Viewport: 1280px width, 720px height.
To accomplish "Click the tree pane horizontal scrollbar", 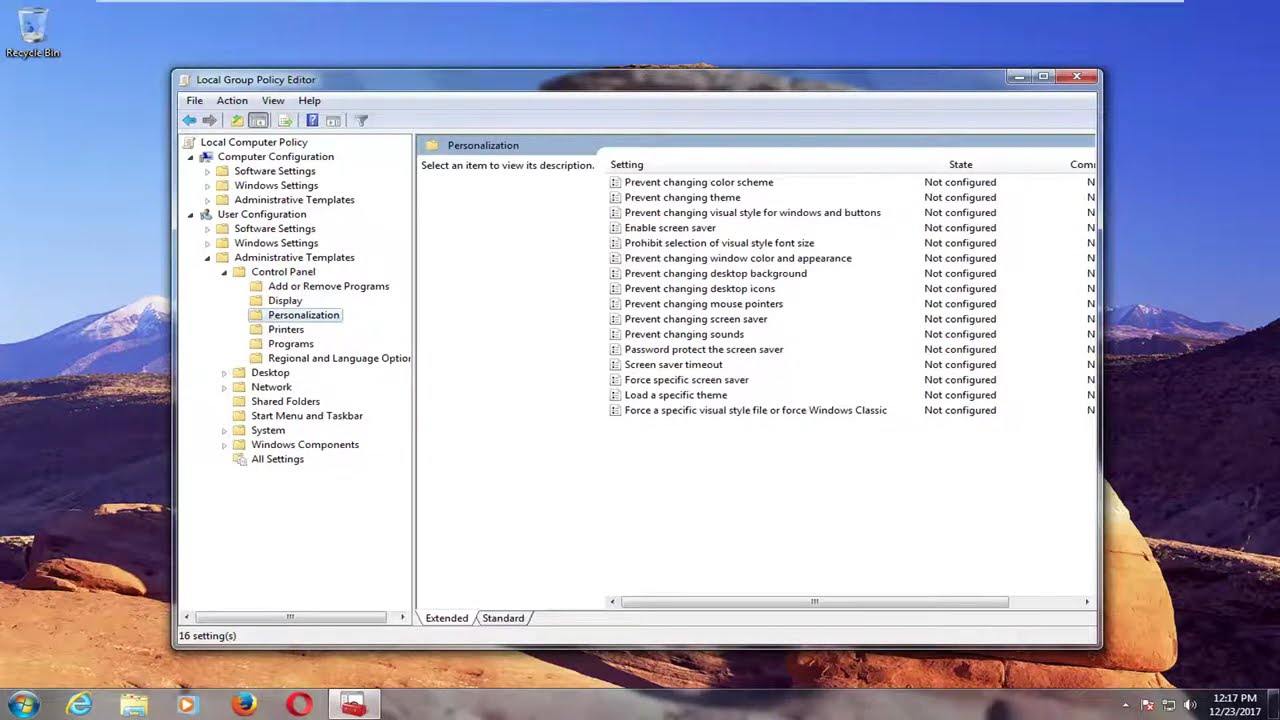I will click(291, 617).
